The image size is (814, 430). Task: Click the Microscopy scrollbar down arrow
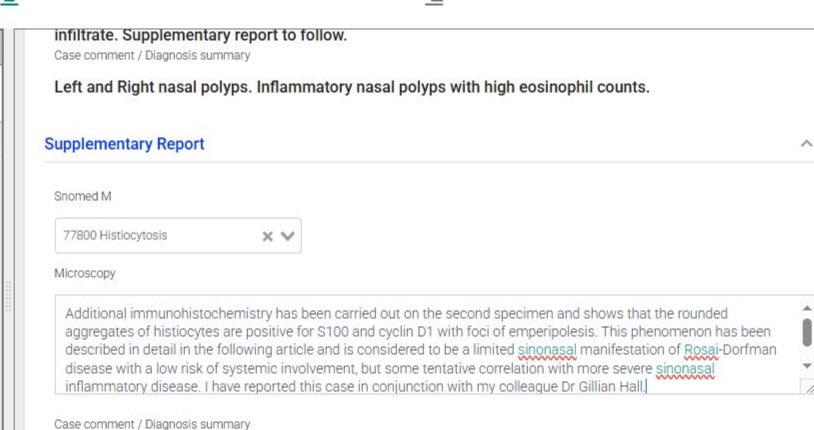tap(807, 366)
